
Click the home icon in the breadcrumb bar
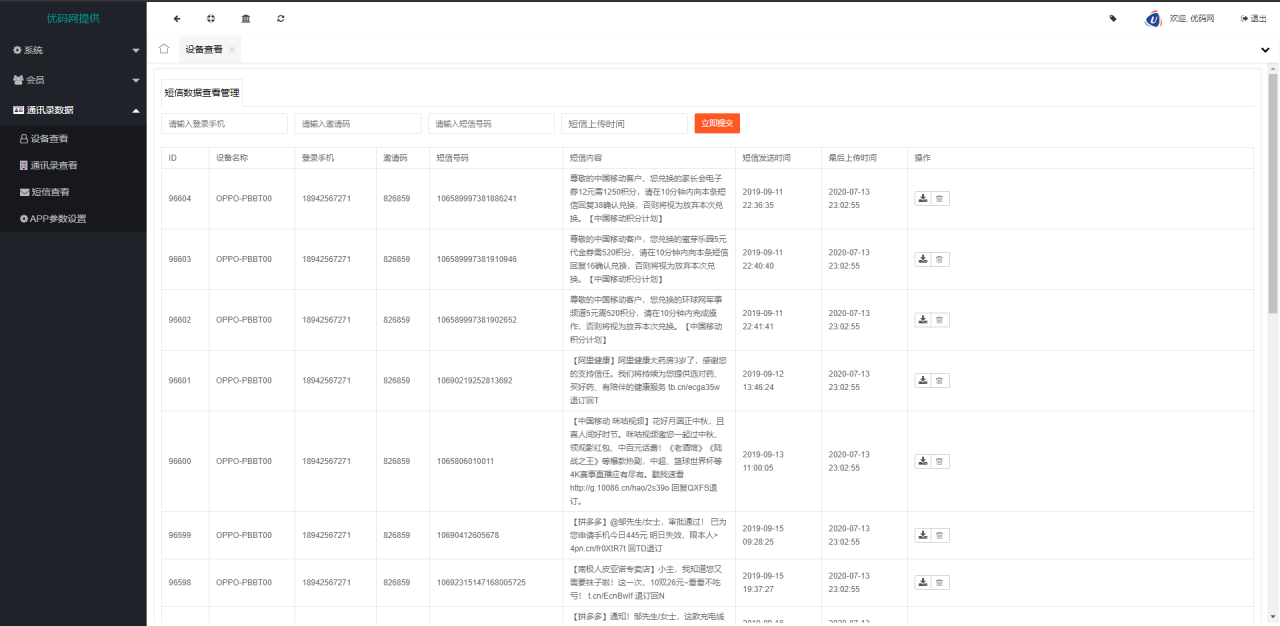pos(163,48)
